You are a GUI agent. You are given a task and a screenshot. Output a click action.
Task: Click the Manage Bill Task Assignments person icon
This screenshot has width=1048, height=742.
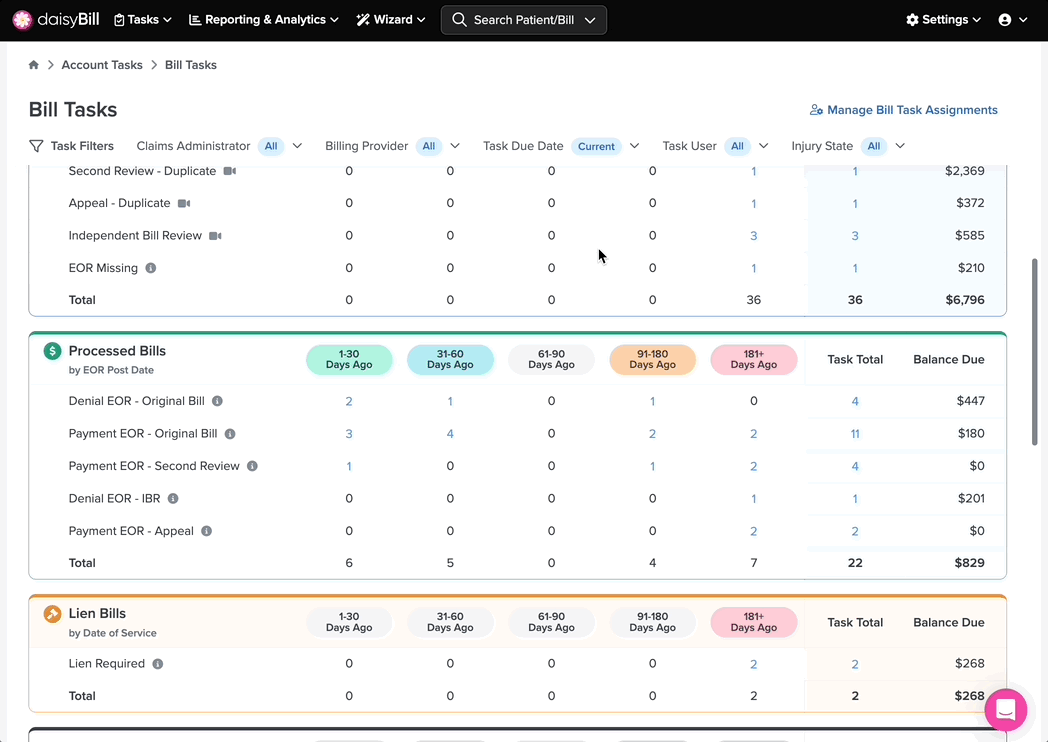tap(816, 110)
